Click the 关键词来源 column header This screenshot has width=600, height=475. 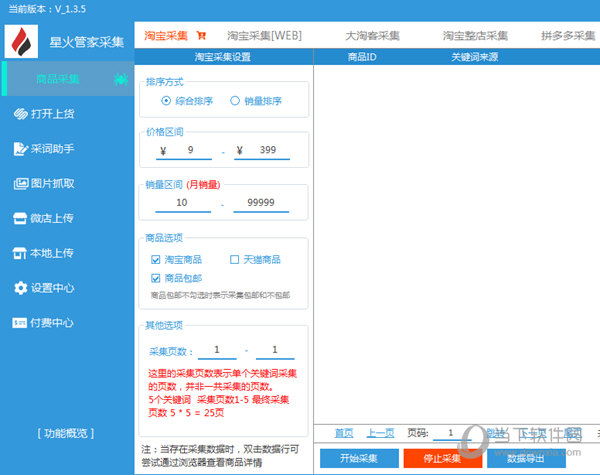pyautogui.click(x=474, y=57)
